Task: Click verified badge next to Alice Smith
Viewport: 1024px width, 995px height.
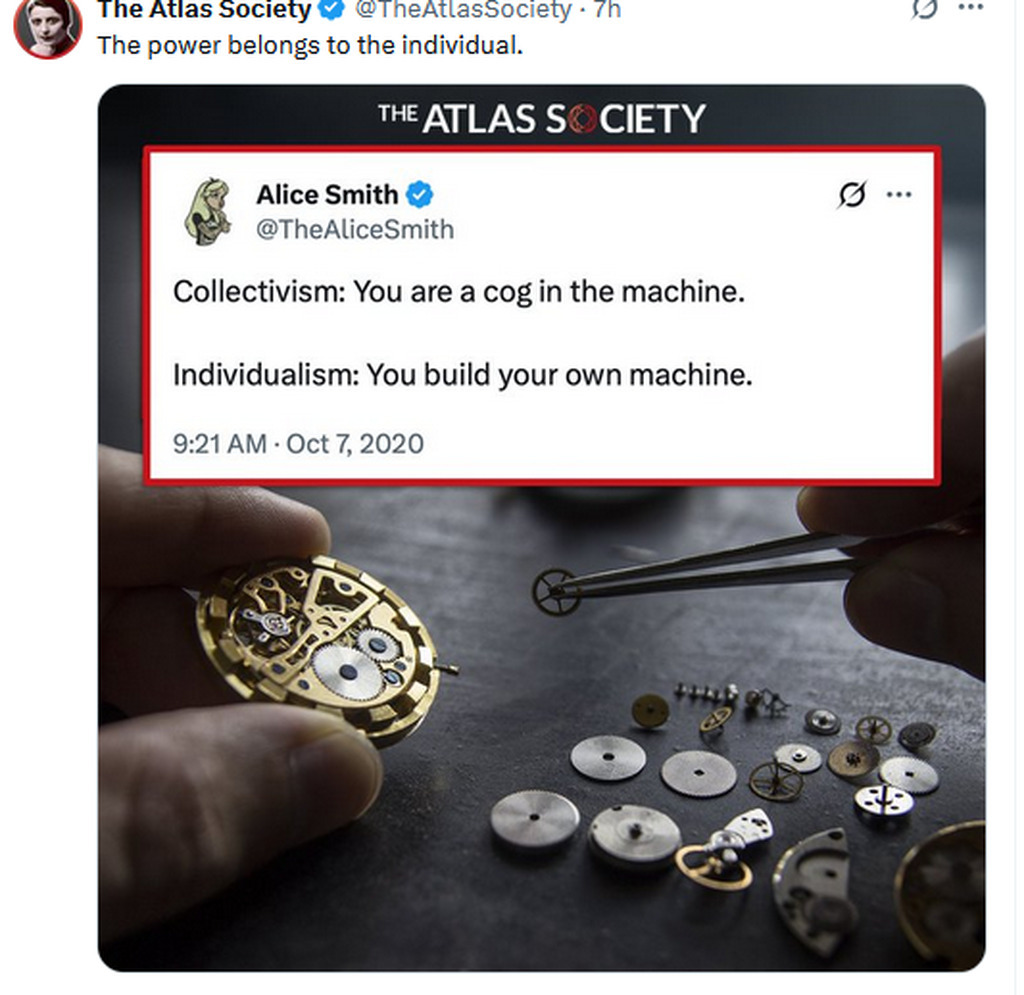Action: [x=420, y=195]
